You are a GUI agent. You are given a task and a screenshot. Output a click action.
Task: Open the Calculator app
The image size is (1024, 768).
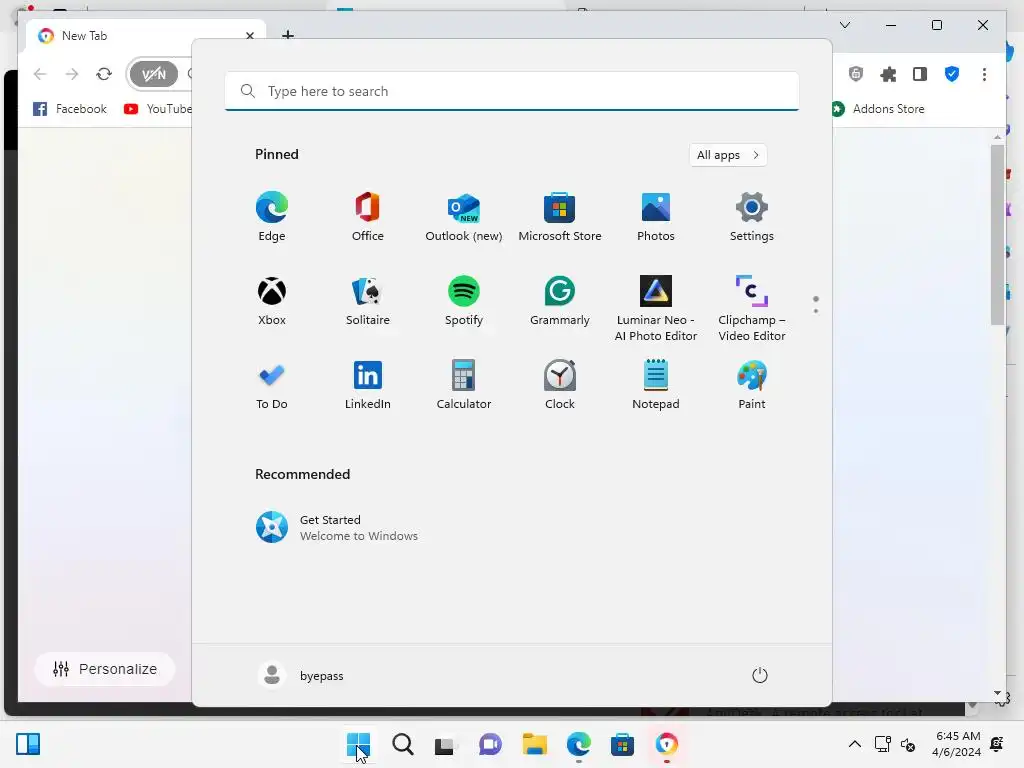pos(464,385)
